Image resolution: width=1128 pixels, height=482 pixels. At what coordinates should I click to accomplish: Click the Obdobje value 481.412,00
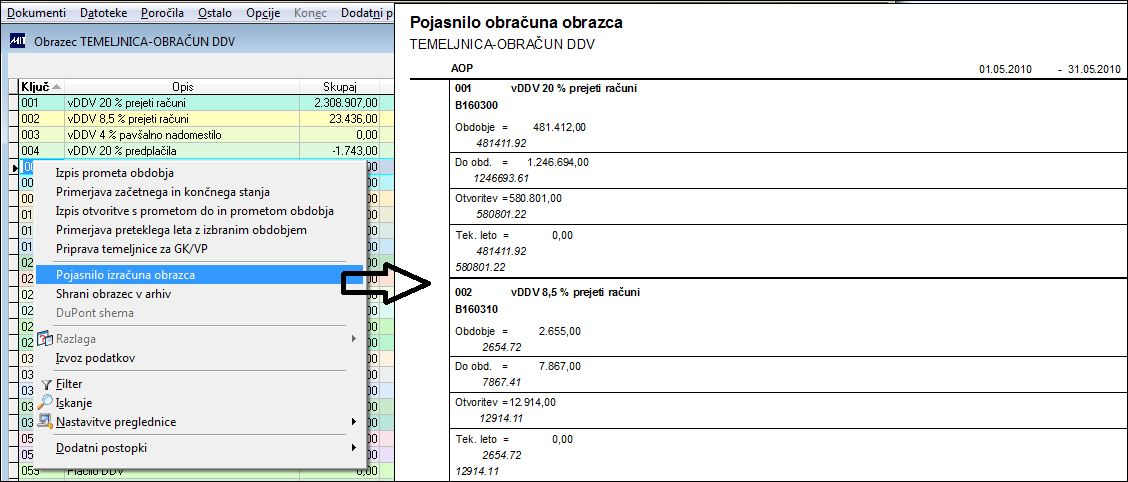[x=560, y=127]
